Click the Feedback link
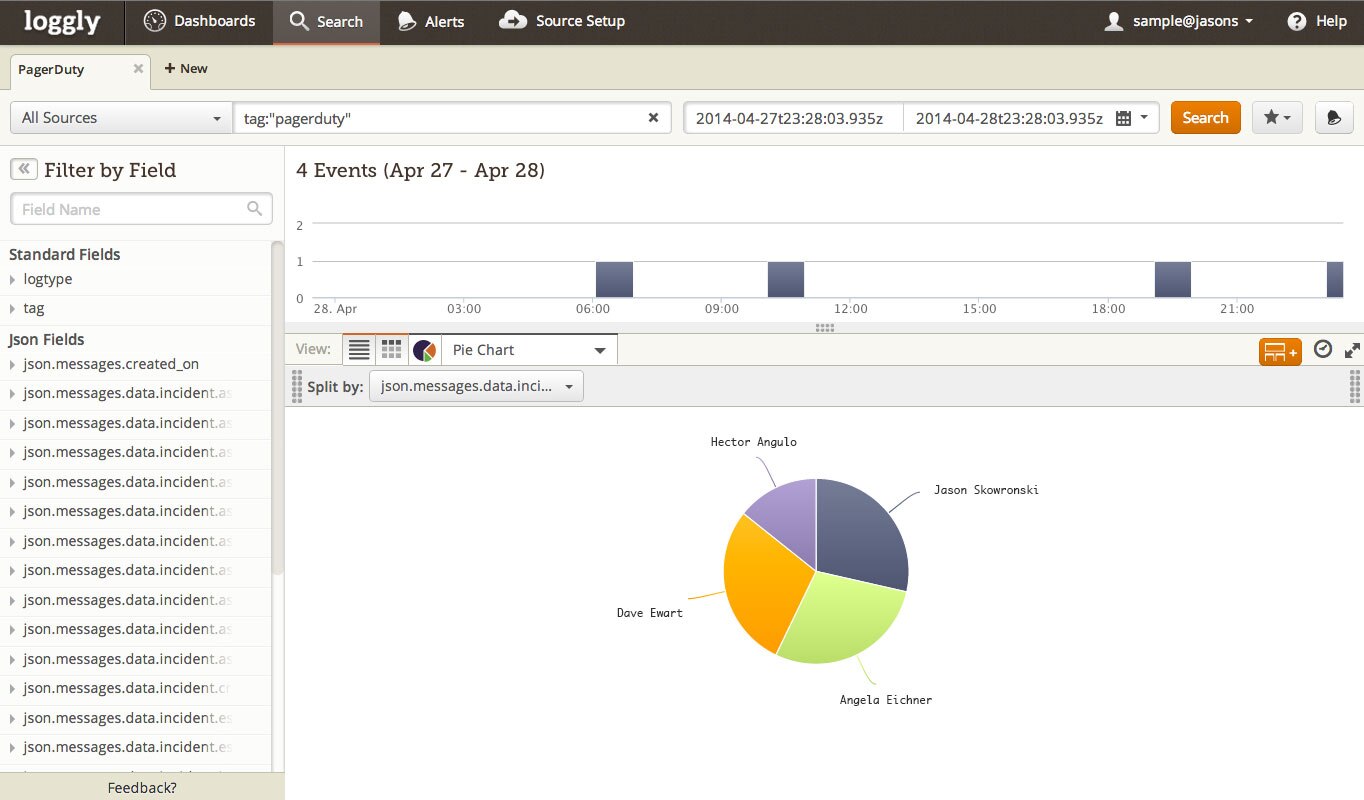Screen dimensions: 1364x800 pyautogui.click(x=142, y=788)
